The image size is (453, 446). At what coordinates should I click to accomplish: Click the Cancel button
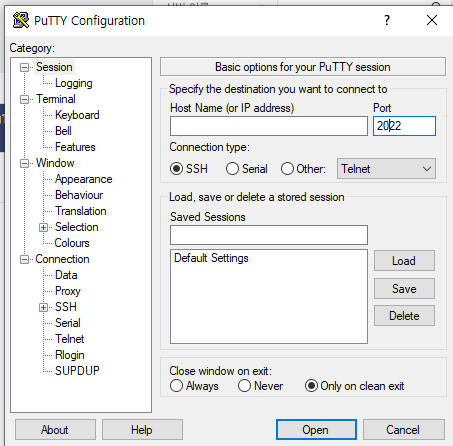tap(404, 430)
